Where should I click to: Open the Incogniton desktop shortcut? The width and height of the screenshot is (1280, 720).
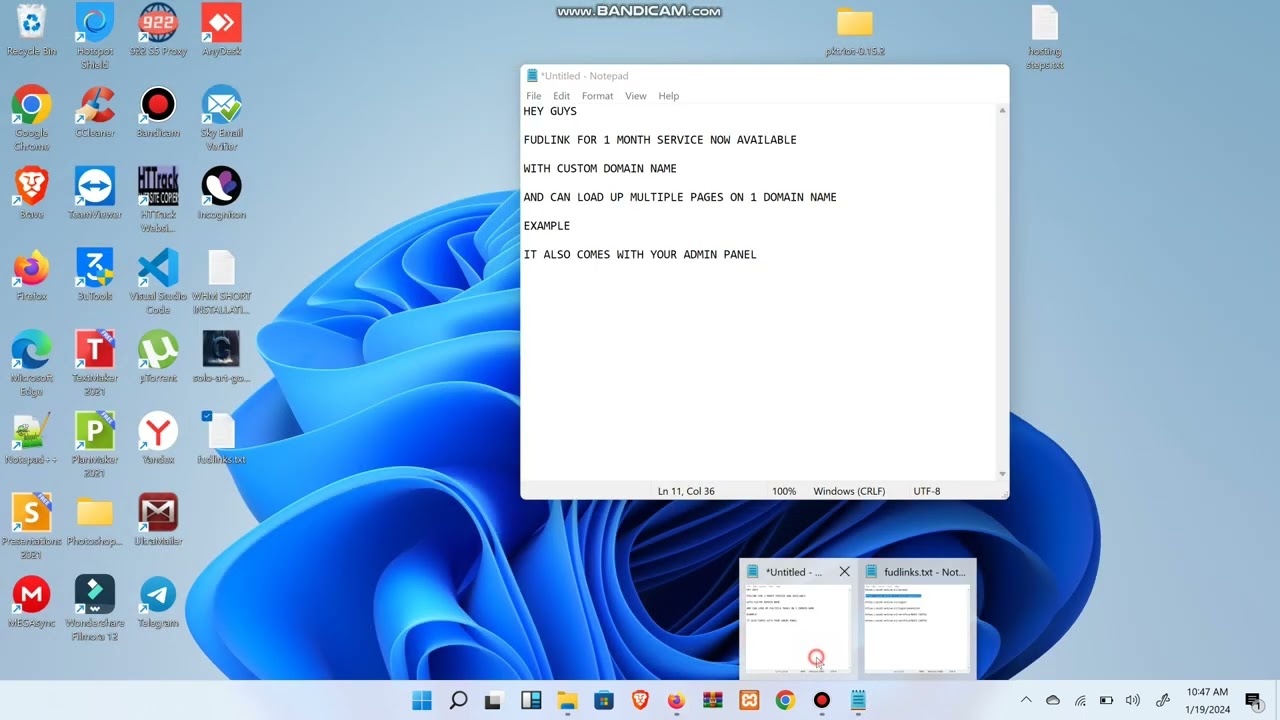click(x=221, y=193)
